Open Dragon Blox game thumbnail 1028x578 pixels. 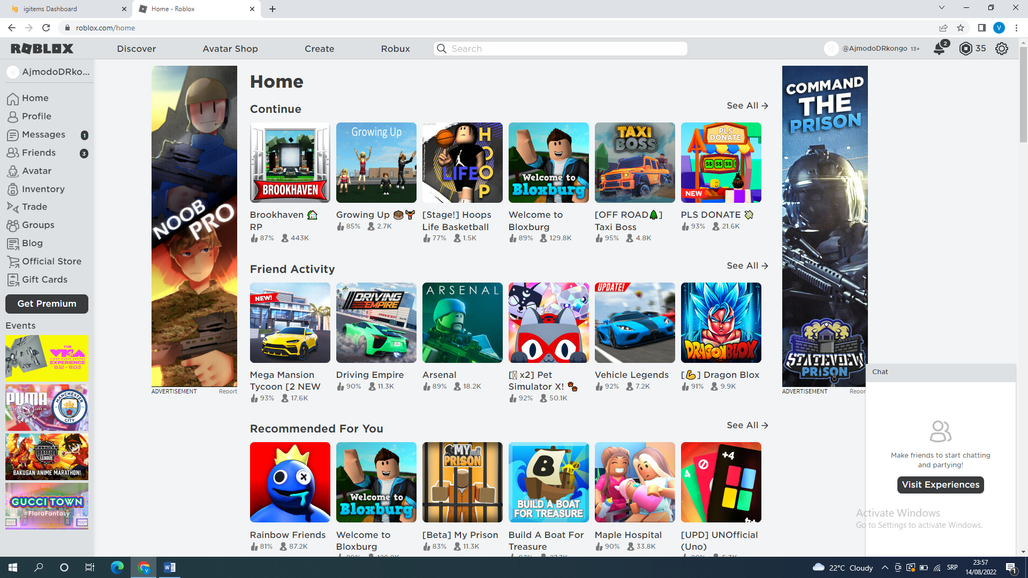(721, 322)
